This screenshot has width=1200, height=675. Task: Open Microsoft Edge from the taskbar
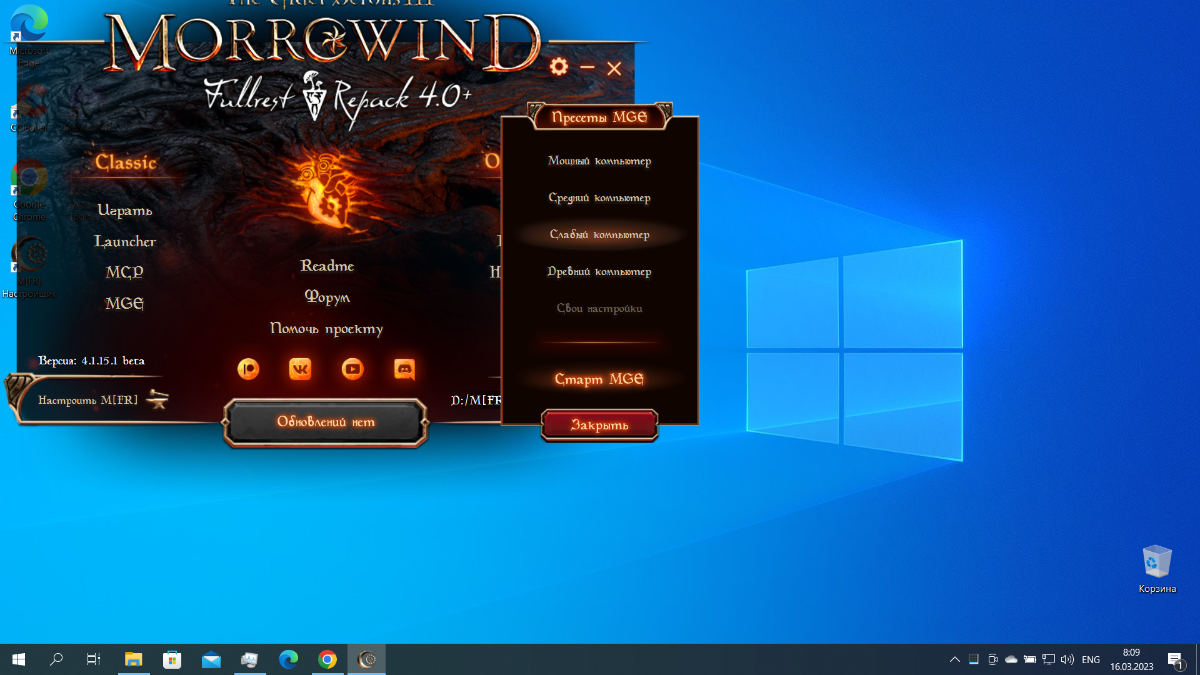click(289, 659)
